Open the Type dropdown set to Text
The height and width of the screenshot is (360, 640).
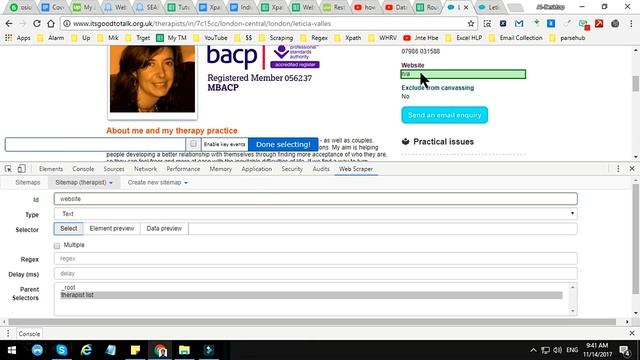(x=316, y=214)
